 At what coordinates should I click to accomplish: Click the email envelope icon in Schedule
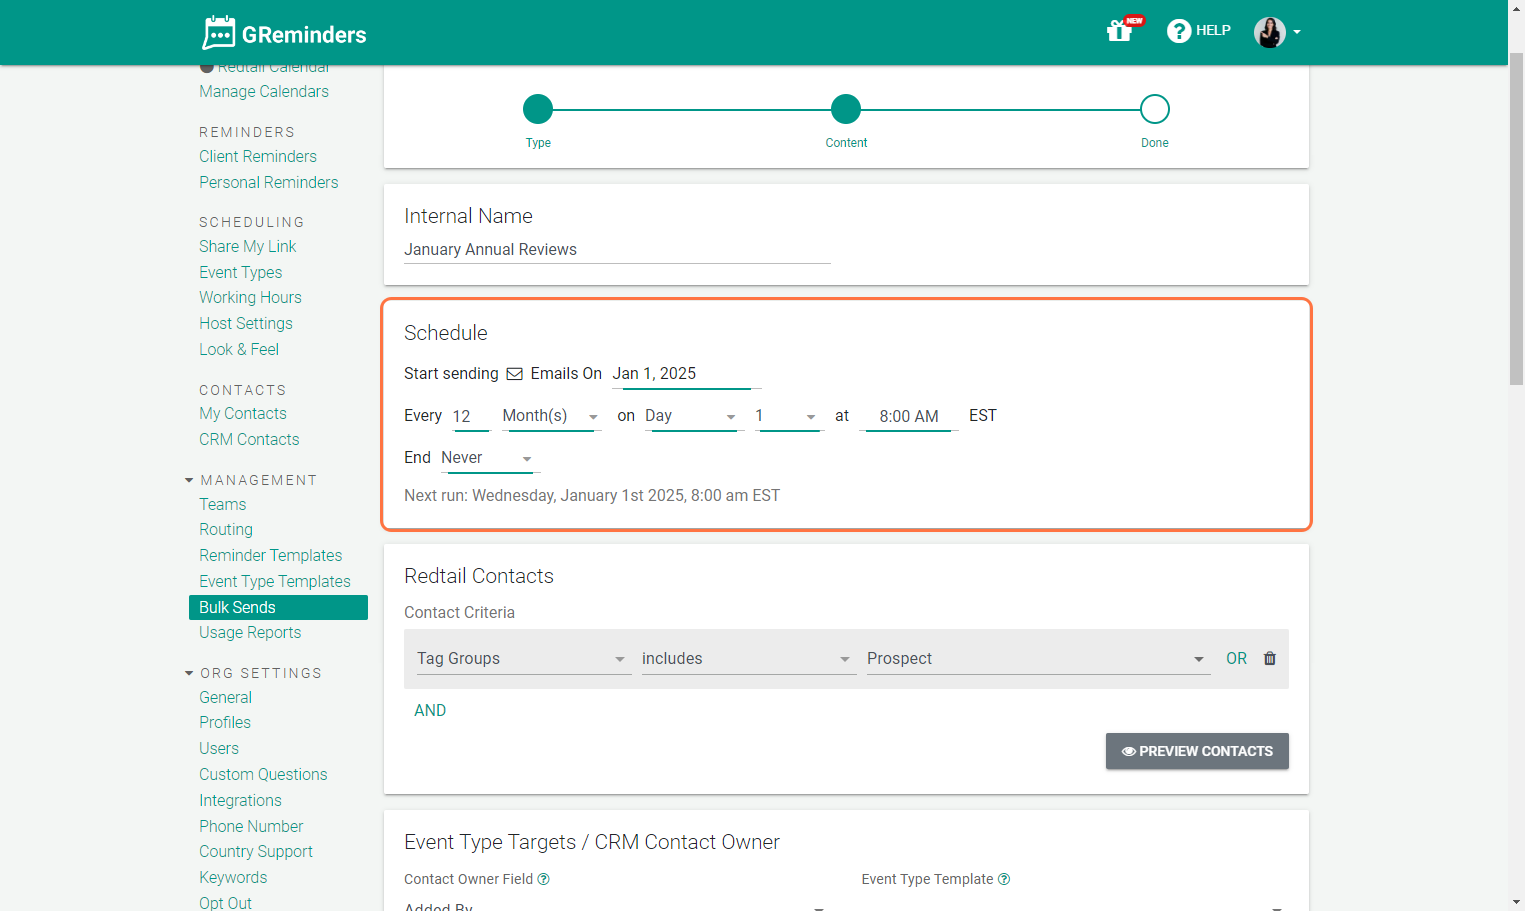(515, 373)
